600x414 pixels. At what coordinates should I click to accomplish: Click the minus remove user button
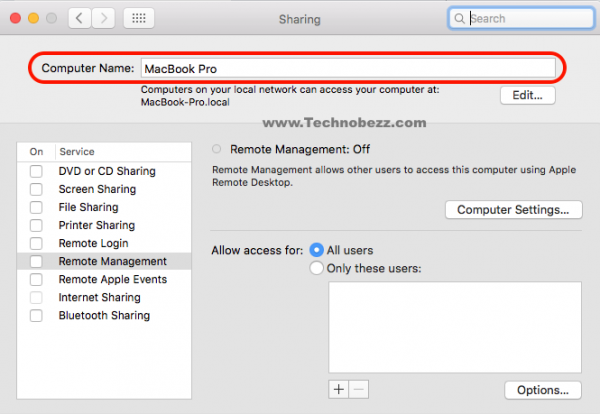(359, 390)
